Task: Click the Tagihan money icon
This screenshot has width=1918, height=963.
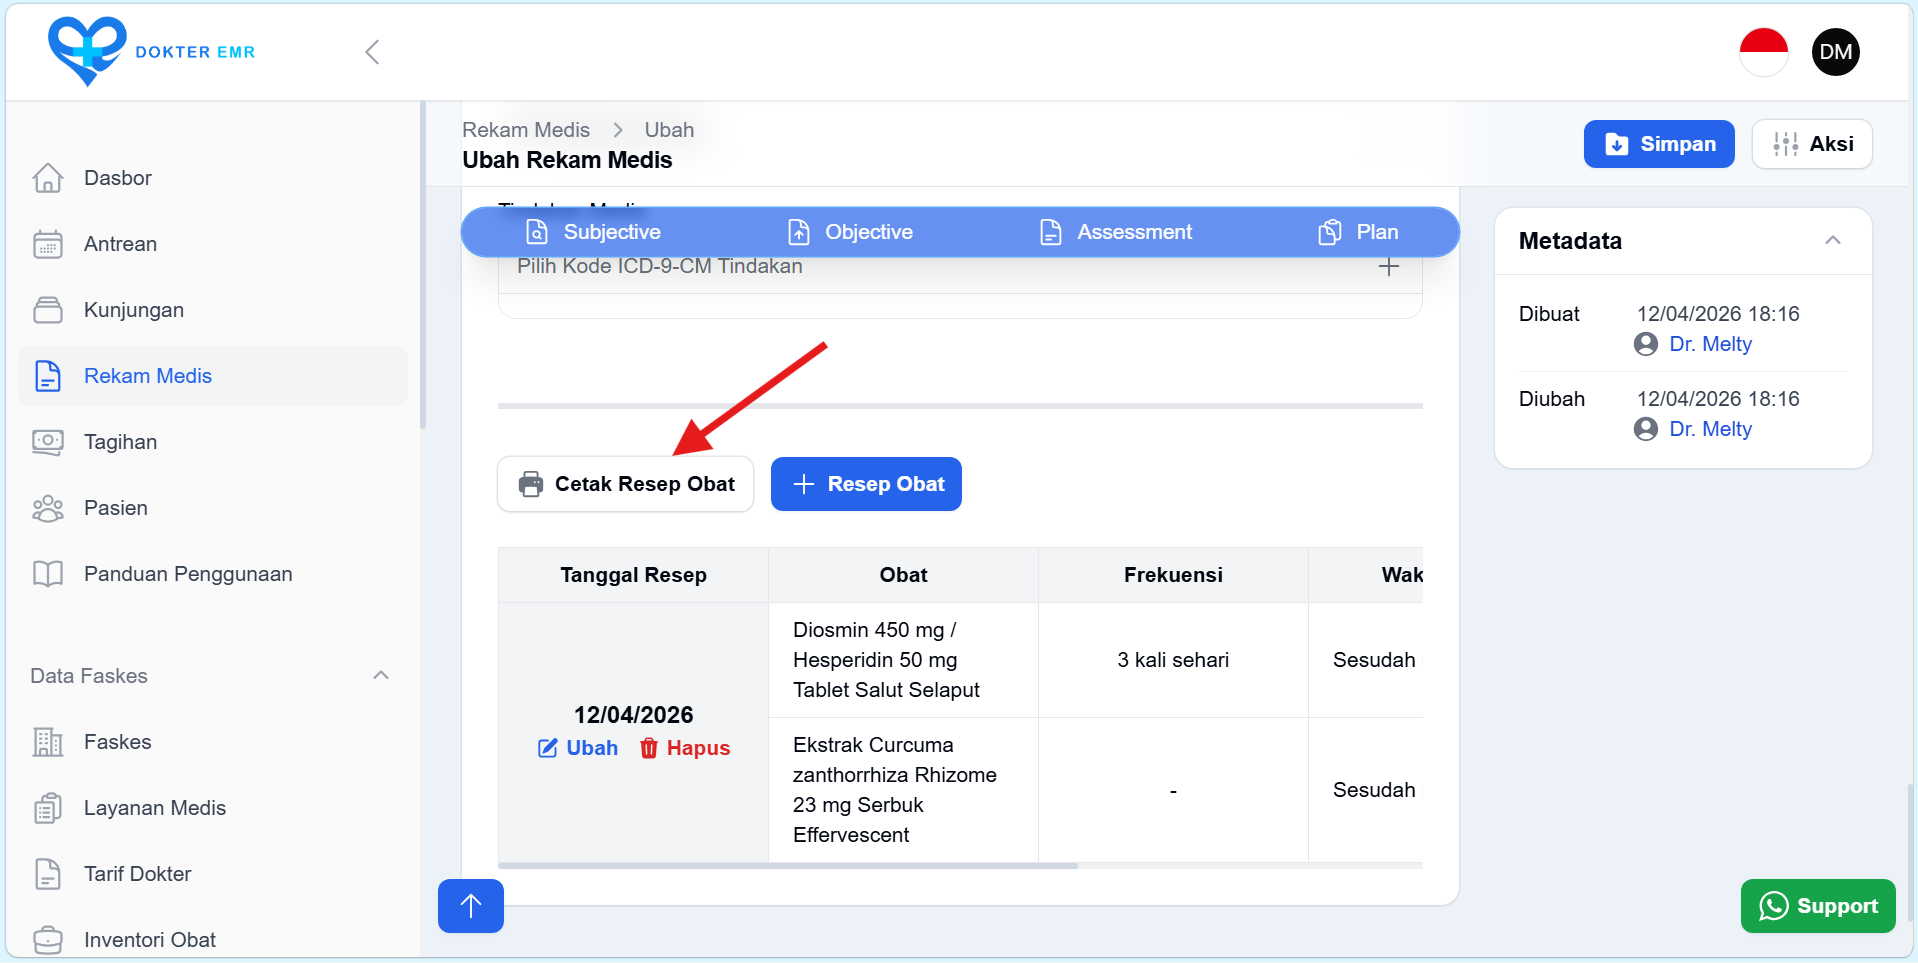Action: 48,442
